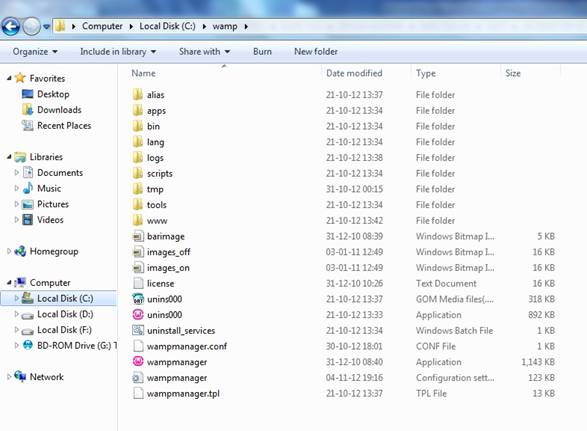Sort by the Name column header

coord(143,73)
